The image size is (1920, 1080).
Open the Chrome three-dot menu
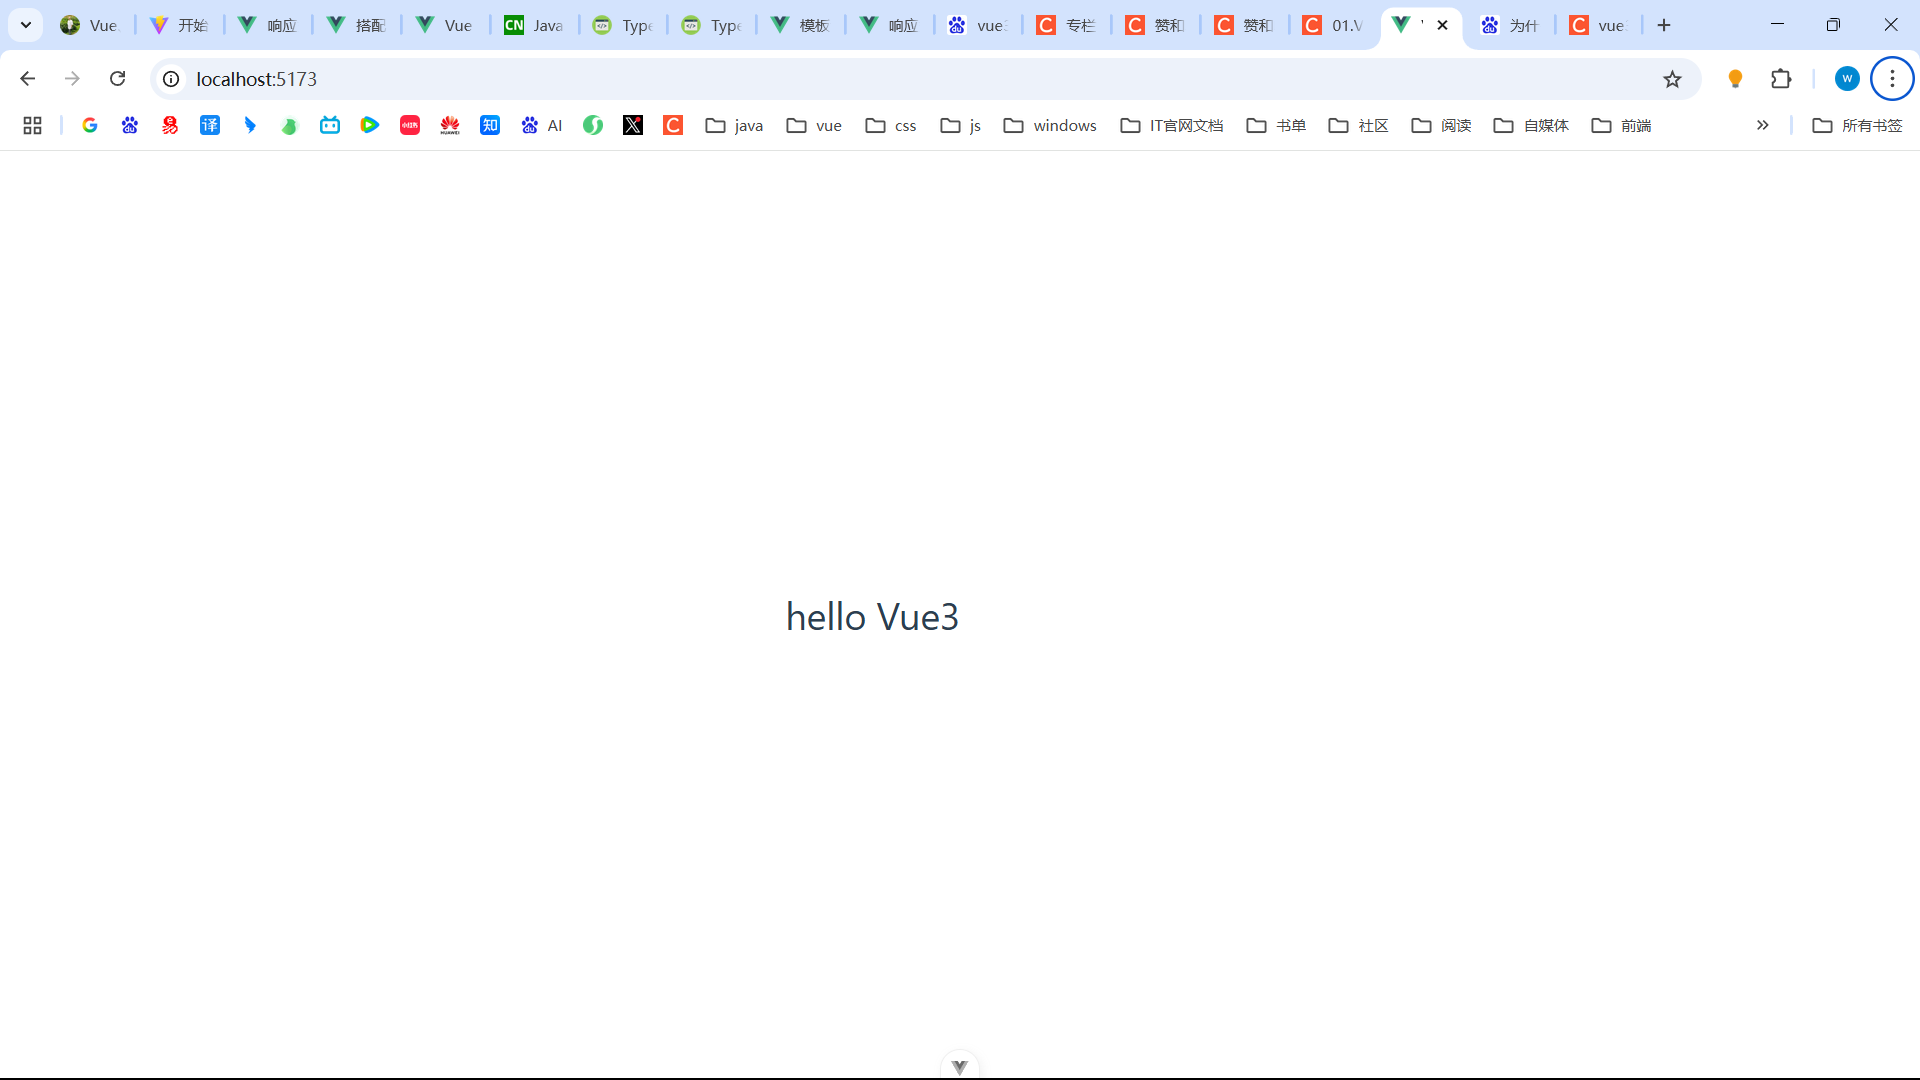1892,79
